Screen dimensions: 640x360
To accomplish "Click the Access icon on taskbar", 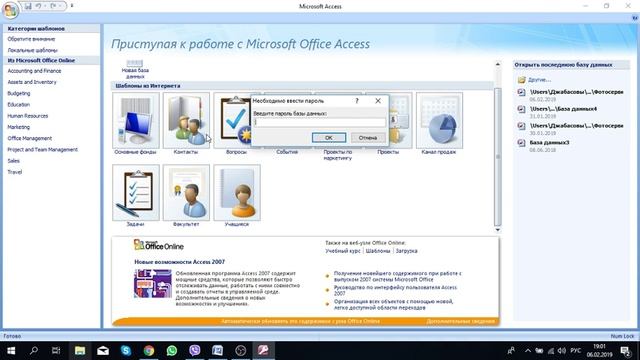I will (263, 351).
